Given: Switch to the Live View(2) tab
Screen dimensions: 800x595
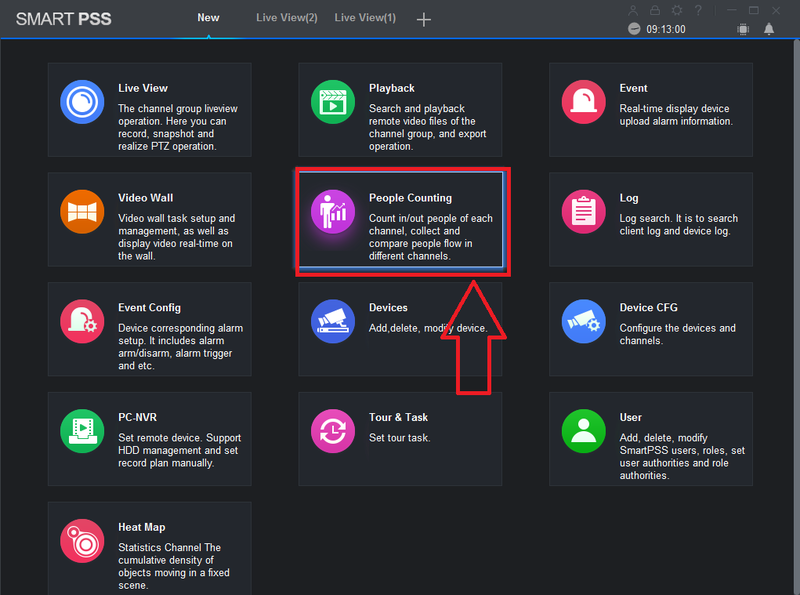Looking at the screenshot, I should (287, 18).
